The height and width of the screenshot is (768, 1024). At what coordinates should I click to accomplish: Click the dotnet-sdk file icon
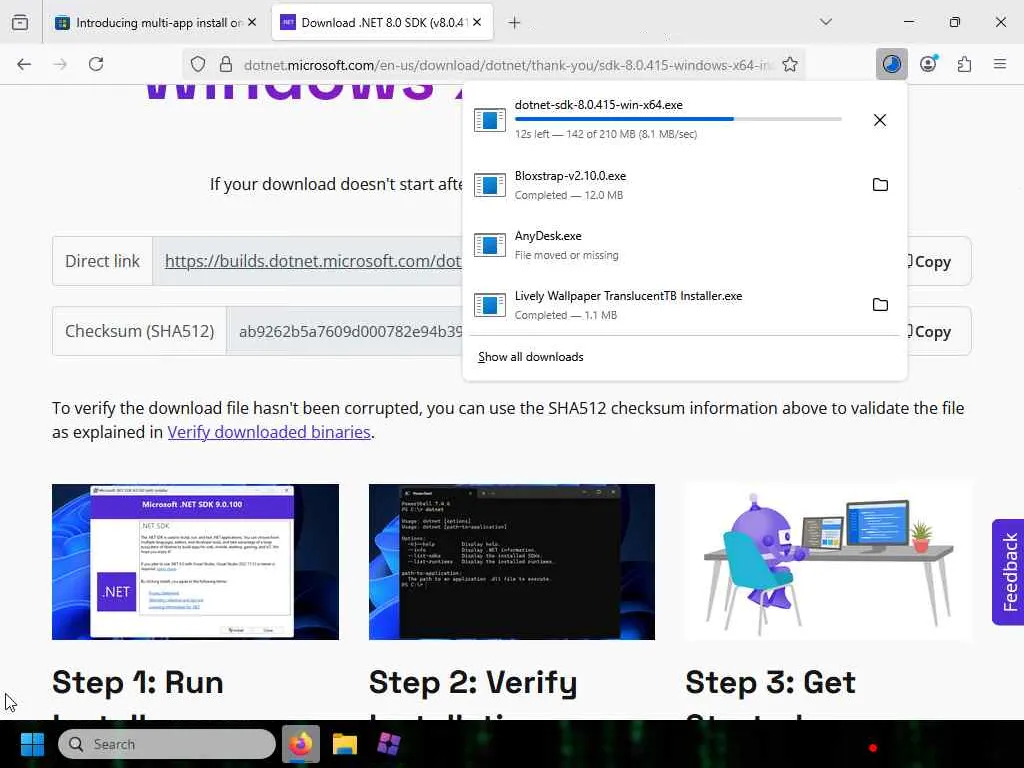click(490, 120)
